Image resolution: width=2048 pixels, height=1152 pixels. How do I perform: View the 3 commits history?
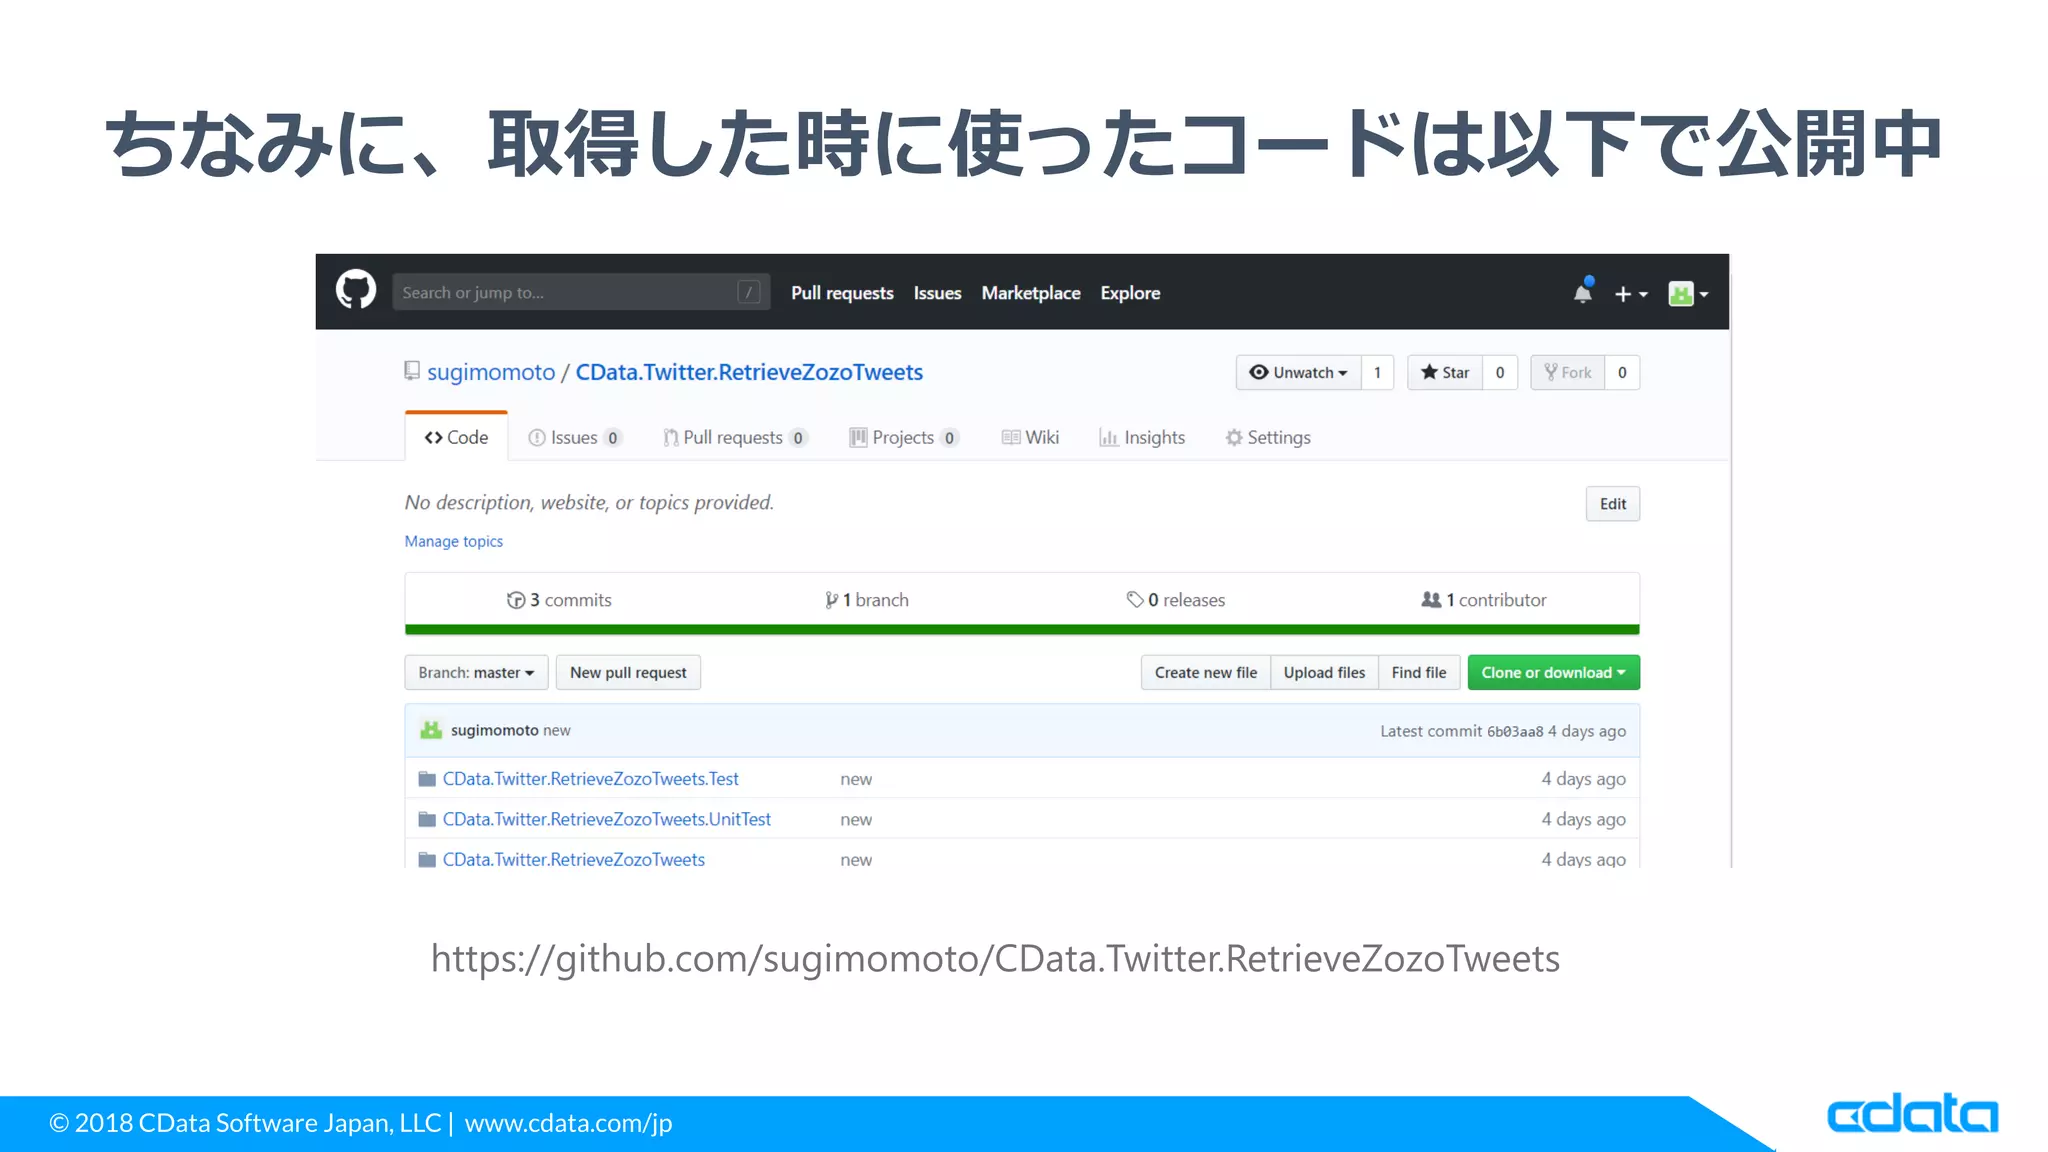click(x=559, y=600)
